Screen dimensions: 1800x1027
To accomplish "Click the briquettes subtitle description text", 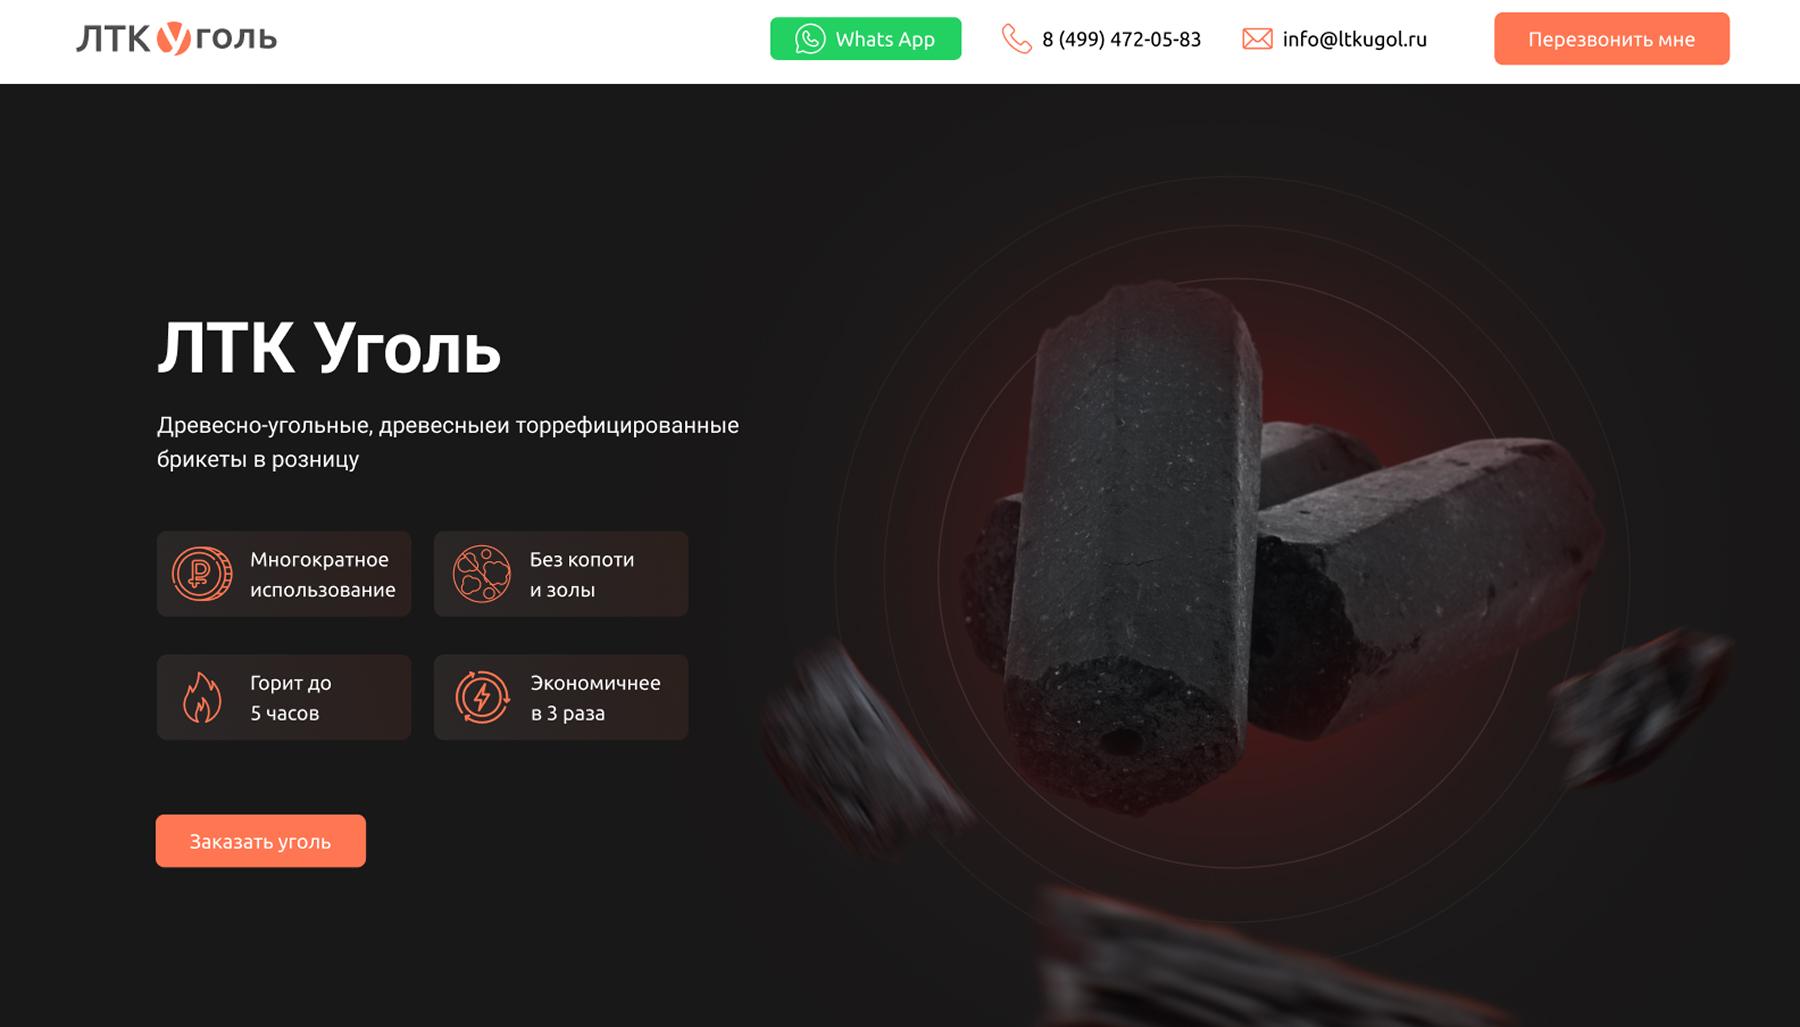I will click(x=448, y=442).
